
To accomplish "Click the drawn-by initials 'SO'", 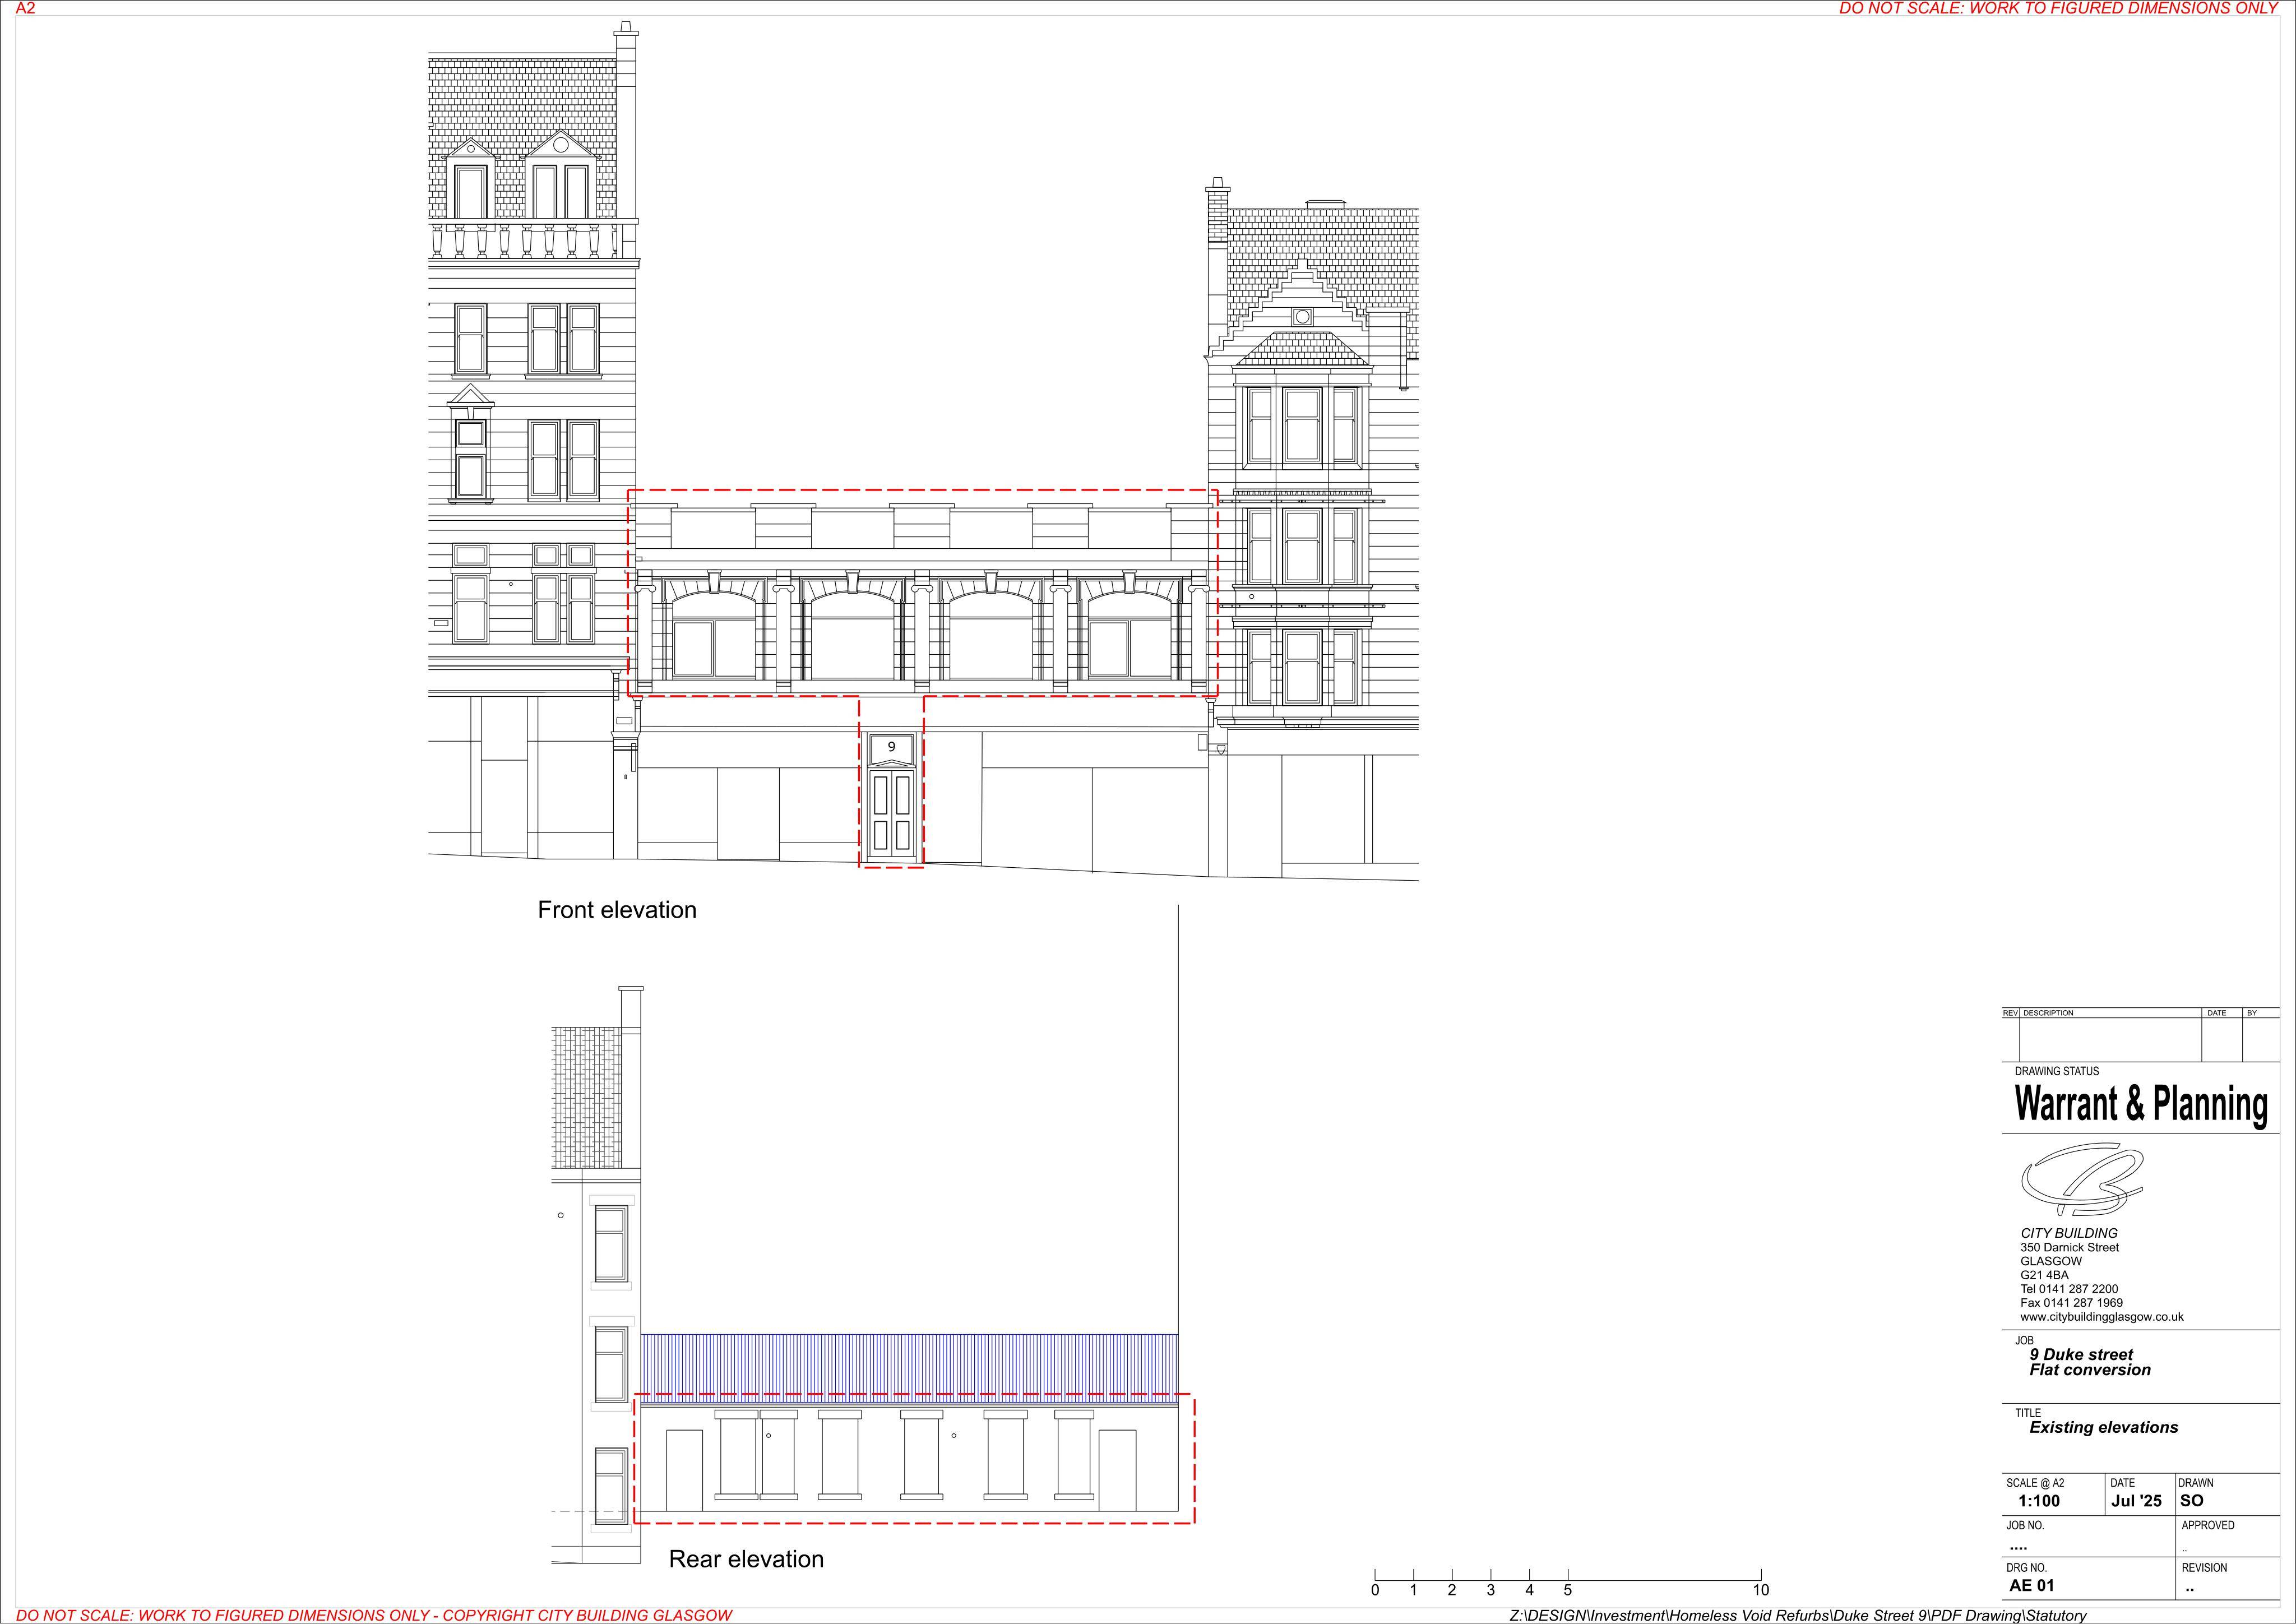I will pyautogui.click(x=2192, y=1501).
